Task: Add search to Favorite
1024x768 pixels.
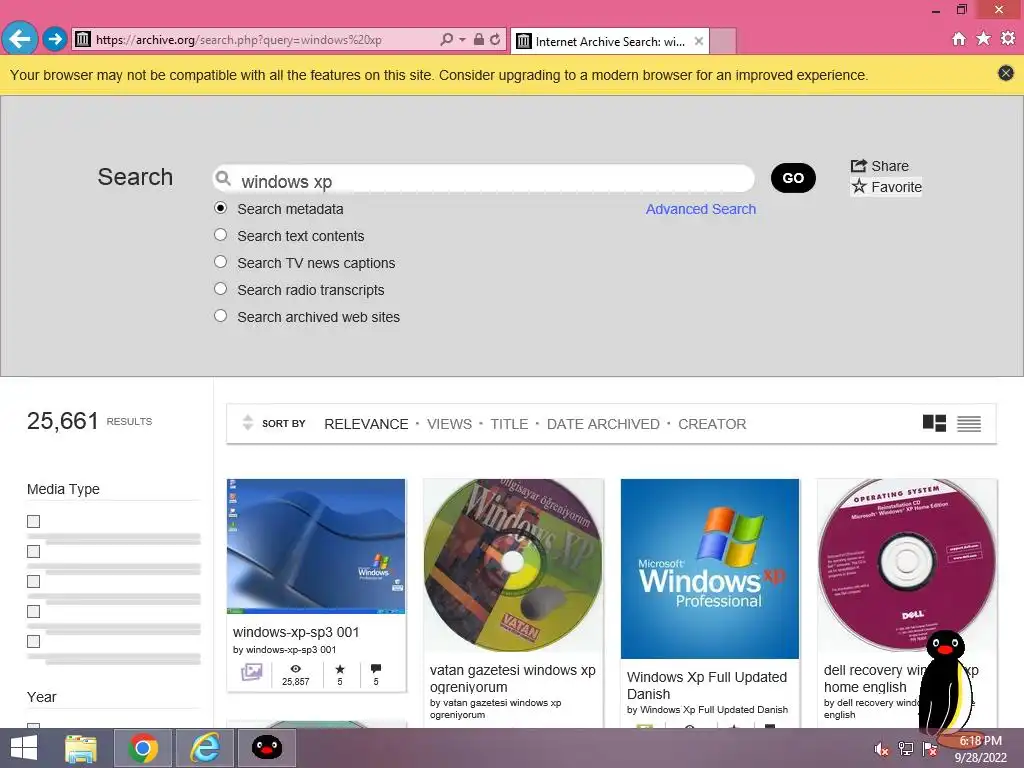Action: pos(886,187)
